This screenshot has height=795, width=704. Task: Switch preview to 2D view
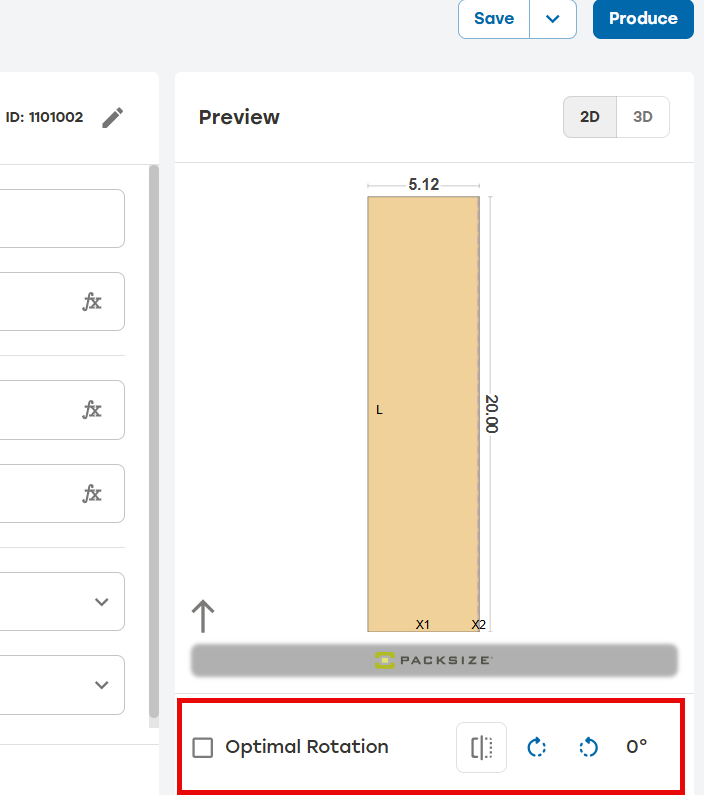tap(590, 117)
